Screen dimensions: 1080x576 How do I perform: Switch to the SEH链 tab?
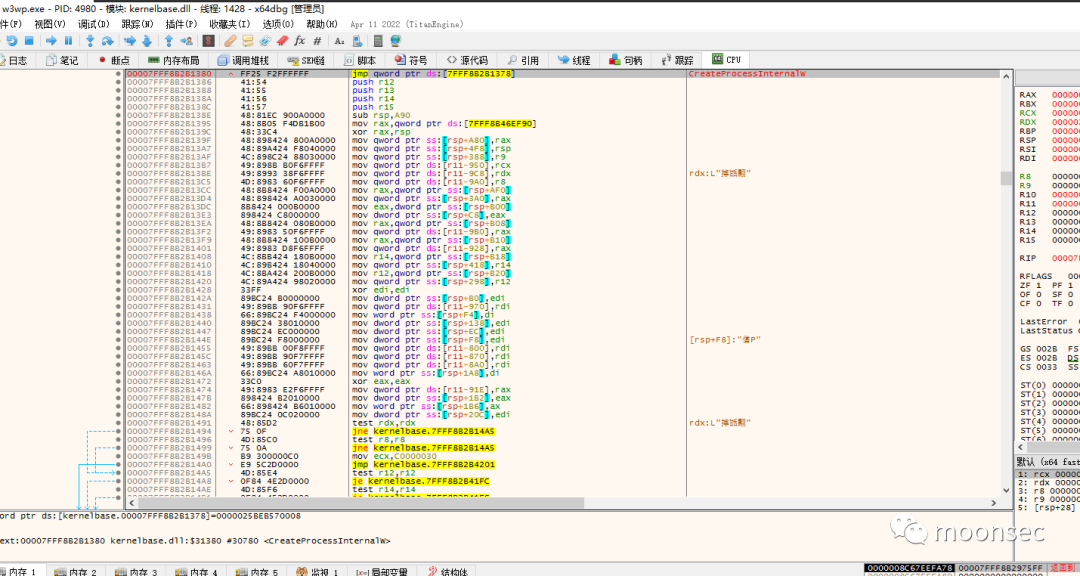click(x=306, y=61)
